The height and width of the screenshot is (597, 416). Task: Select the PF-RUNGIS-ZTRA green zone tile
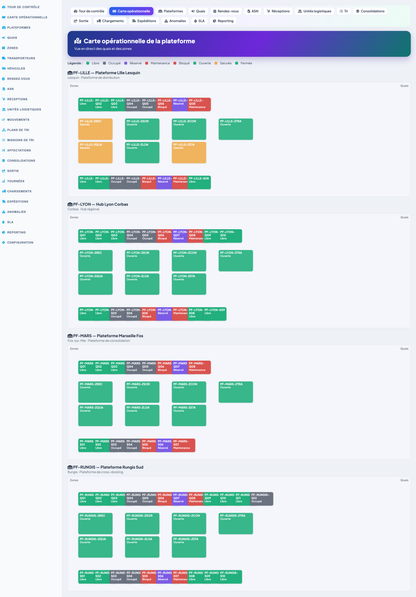pos(236,524)
